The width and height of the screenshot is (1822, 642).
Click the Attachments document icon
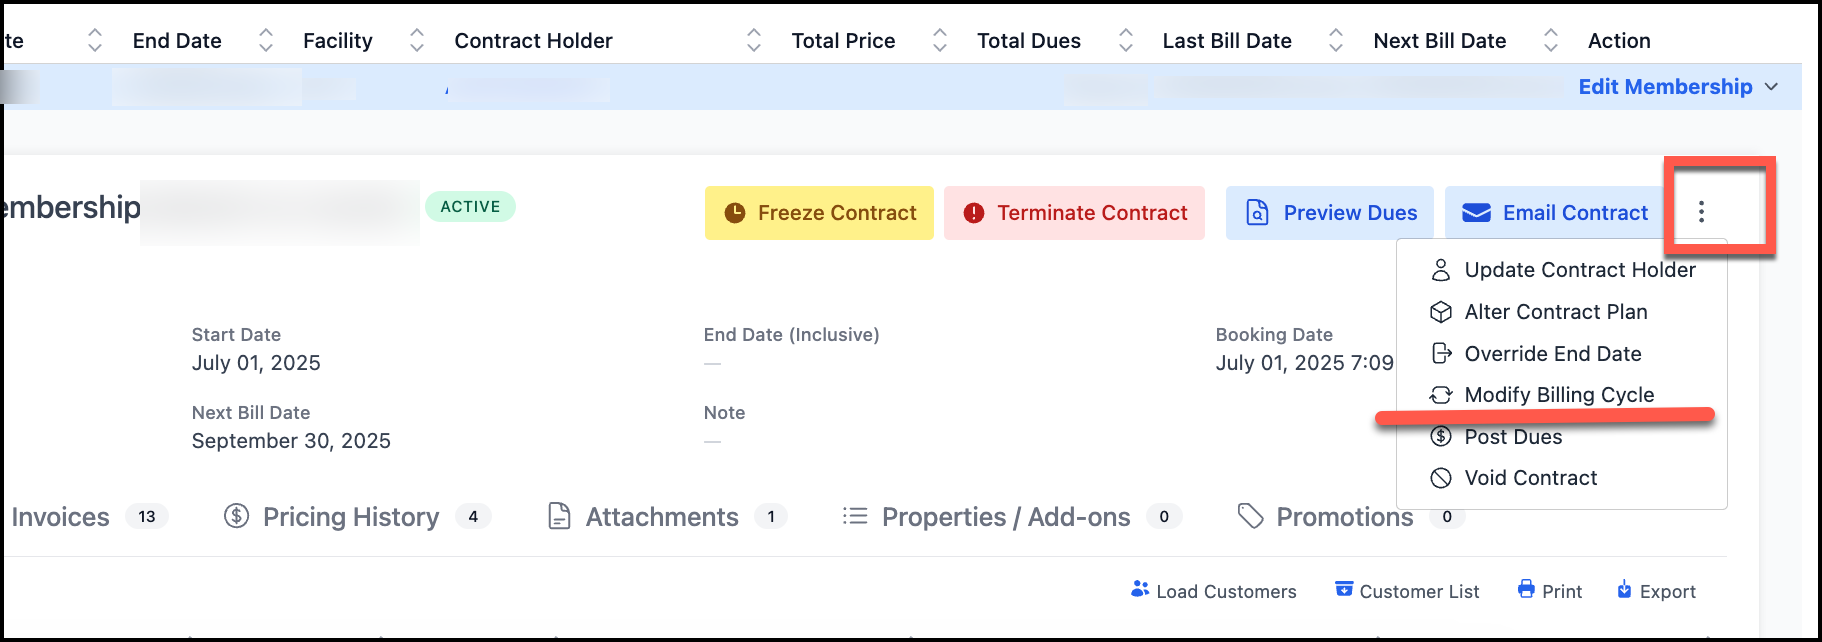tap(560, 516)
